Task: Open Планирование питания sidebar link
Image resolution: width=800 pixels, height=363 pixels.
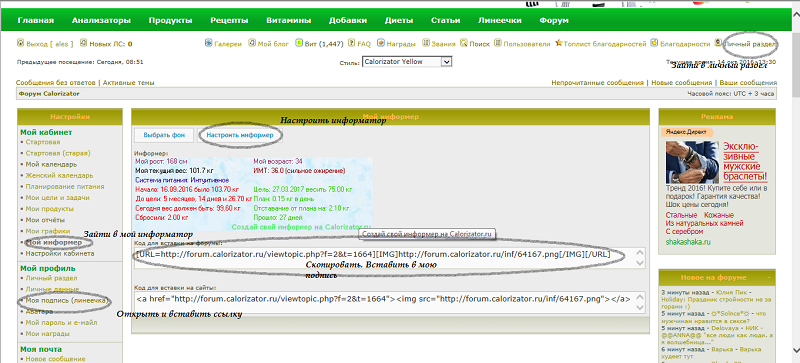Action: point(65,186)
